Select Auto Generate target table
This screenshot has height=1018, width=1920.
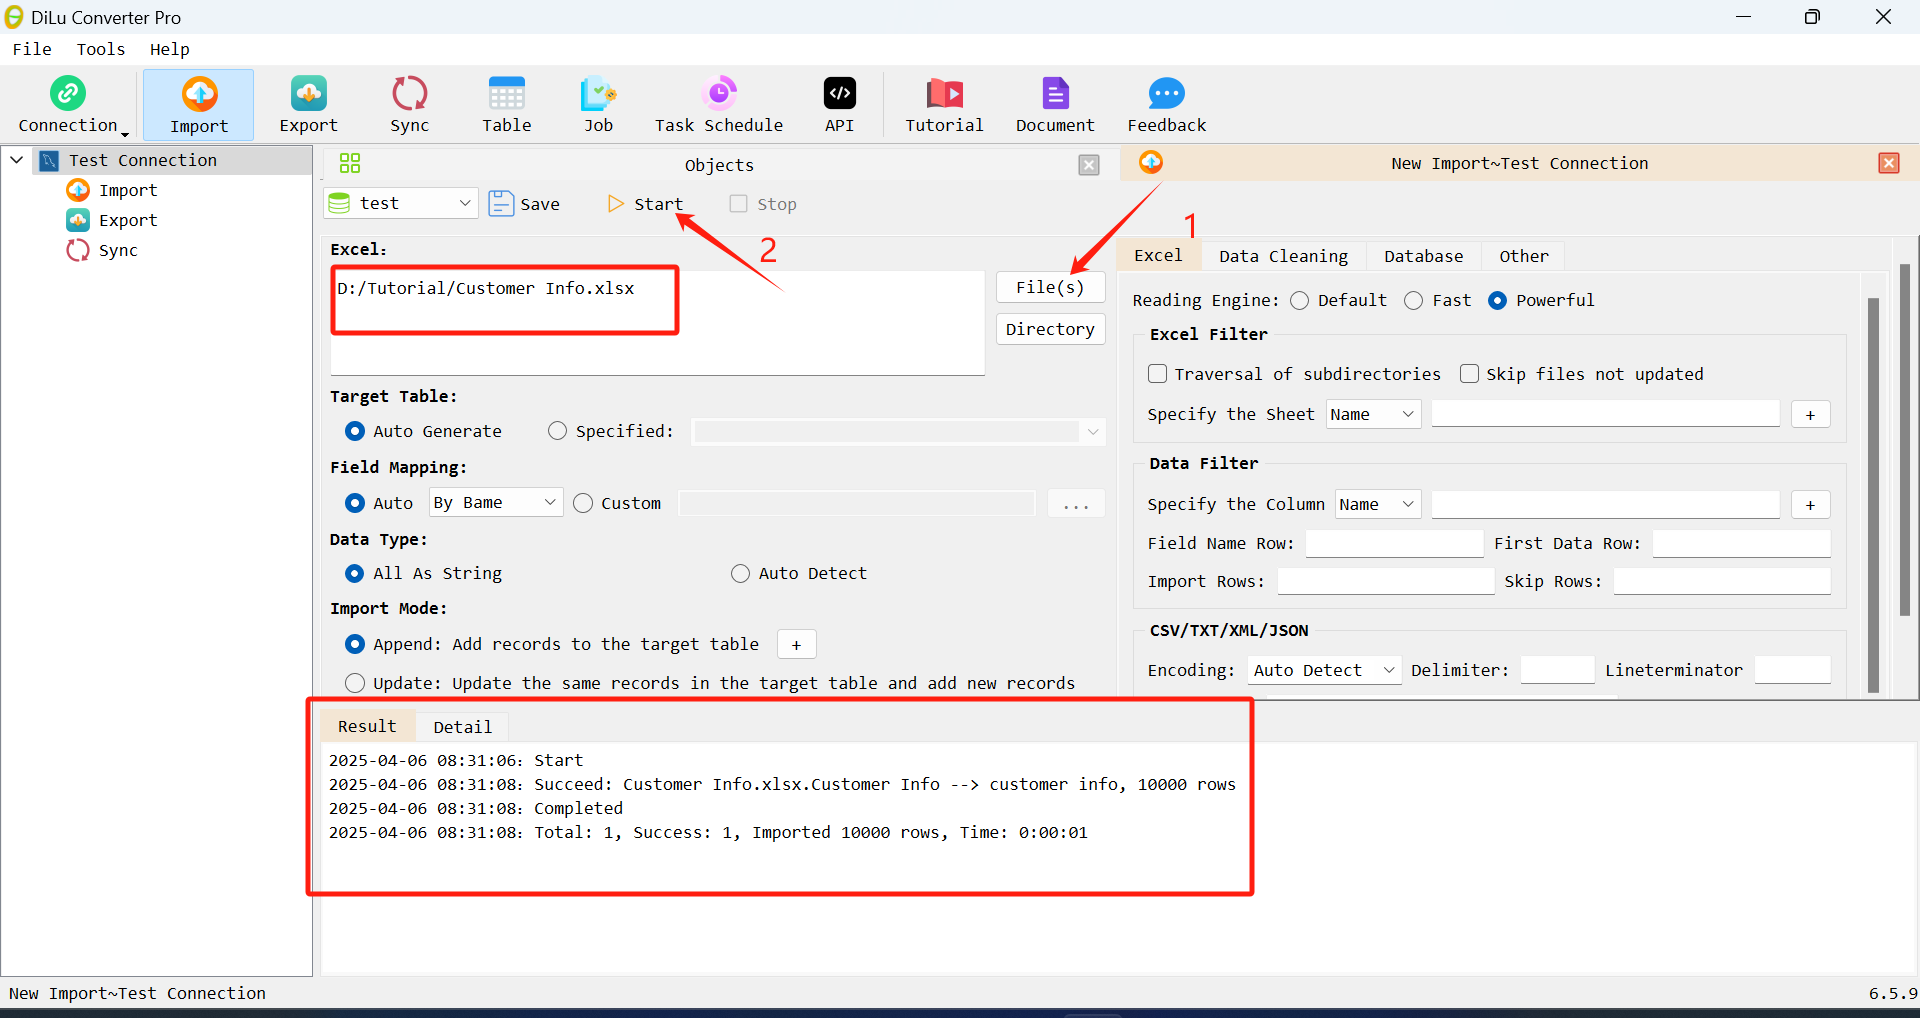tap(355, 431)
